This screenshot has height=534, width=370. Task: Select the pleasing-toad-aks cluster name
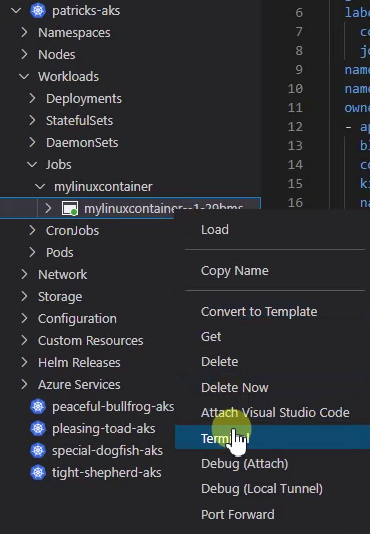104,429
